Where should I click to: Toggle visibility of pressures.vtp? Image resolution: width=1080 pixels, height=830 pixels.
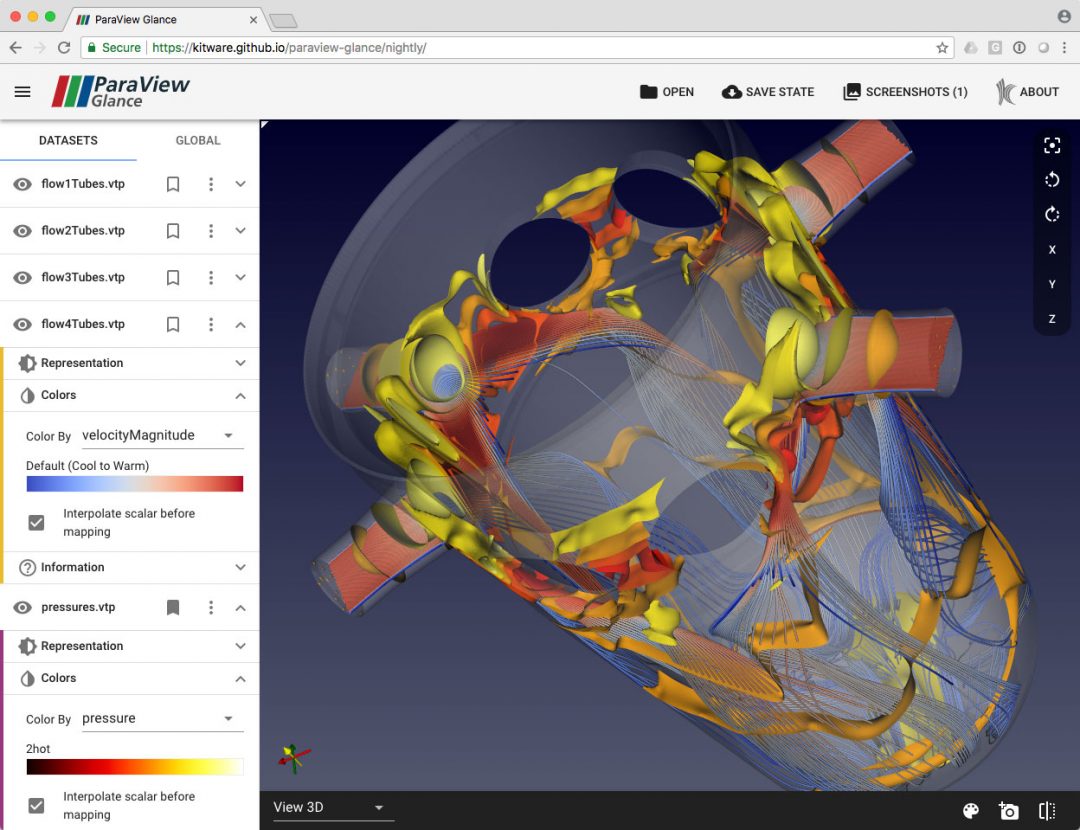point(22,608)
